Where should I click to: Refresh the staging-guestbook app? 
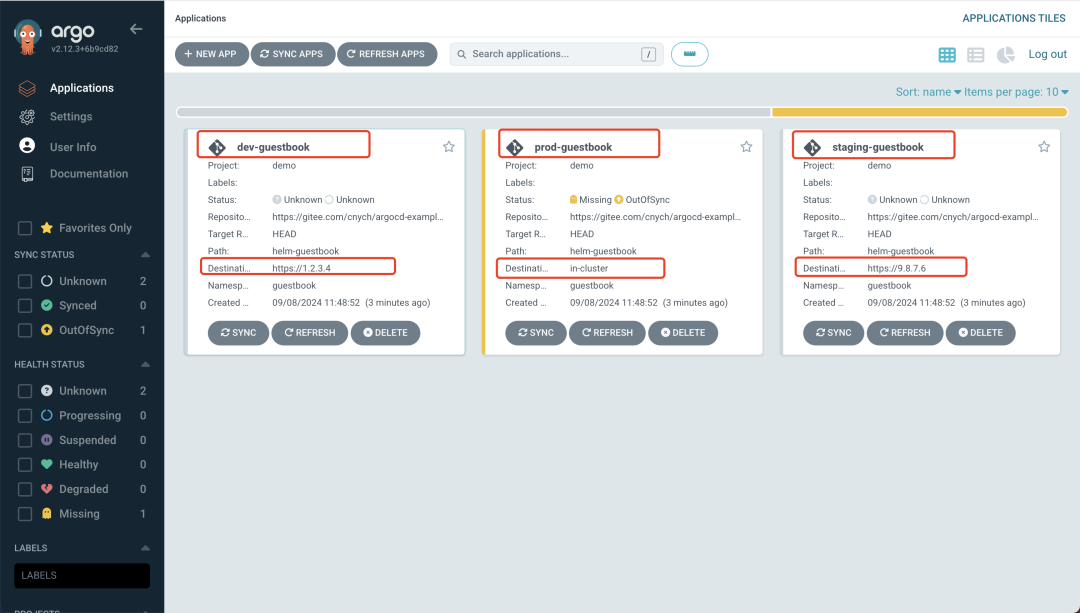pos(905,333)
